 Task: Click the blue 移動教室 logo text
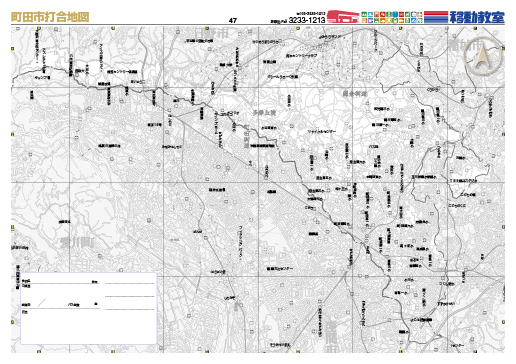477,17
